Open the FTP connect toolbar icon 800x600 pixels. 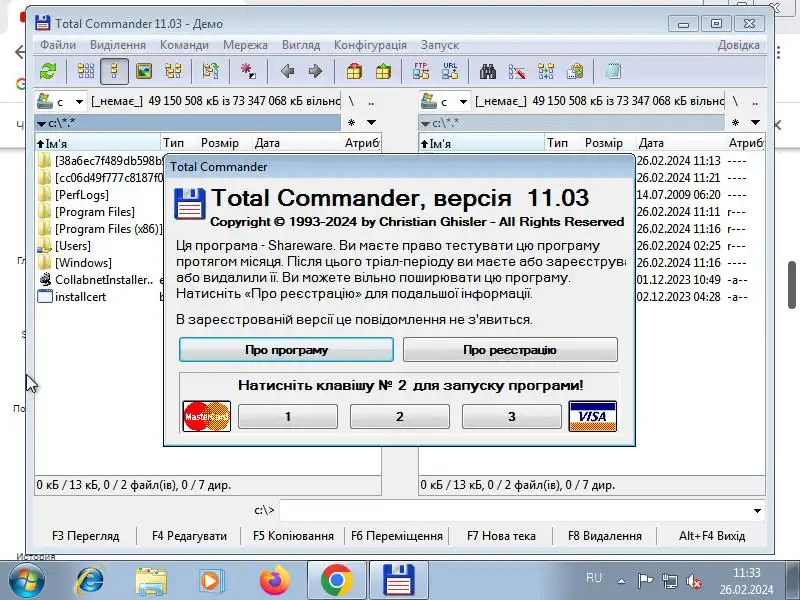(x=421, y=71)
